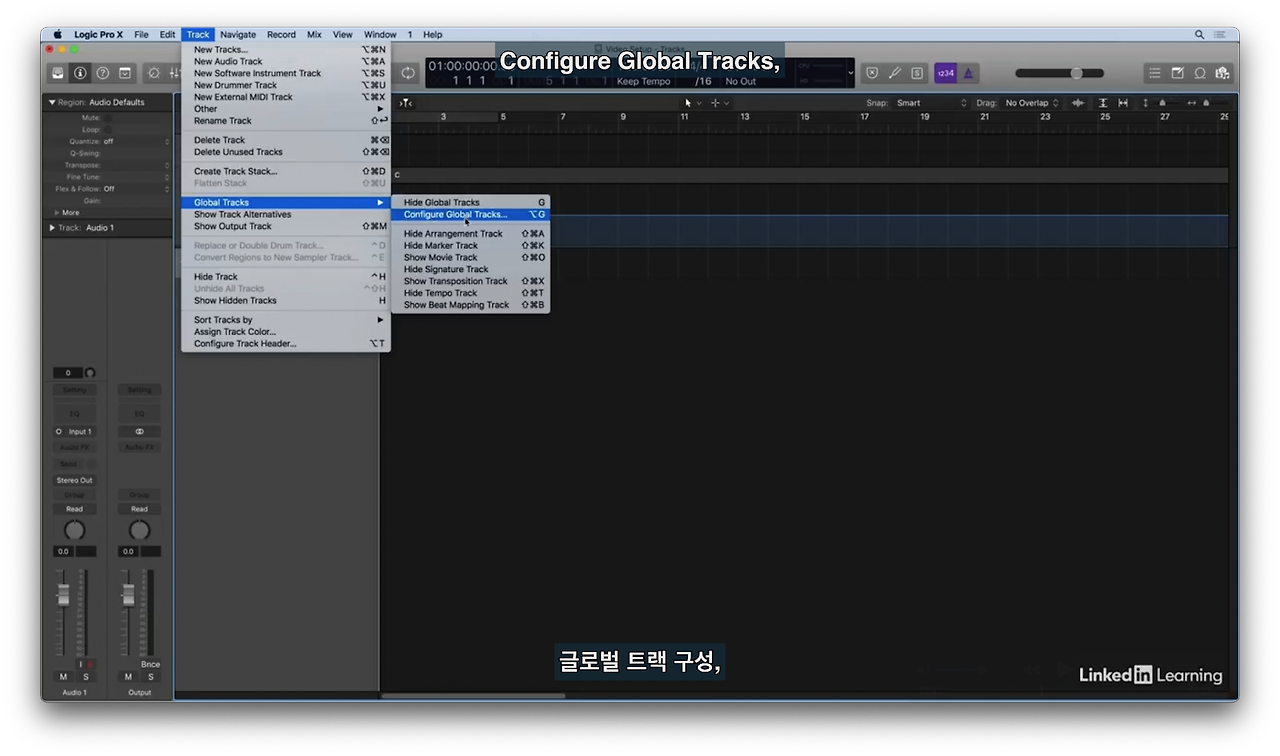
Task: Select Show Transposition Track
Action: [470, 281]
